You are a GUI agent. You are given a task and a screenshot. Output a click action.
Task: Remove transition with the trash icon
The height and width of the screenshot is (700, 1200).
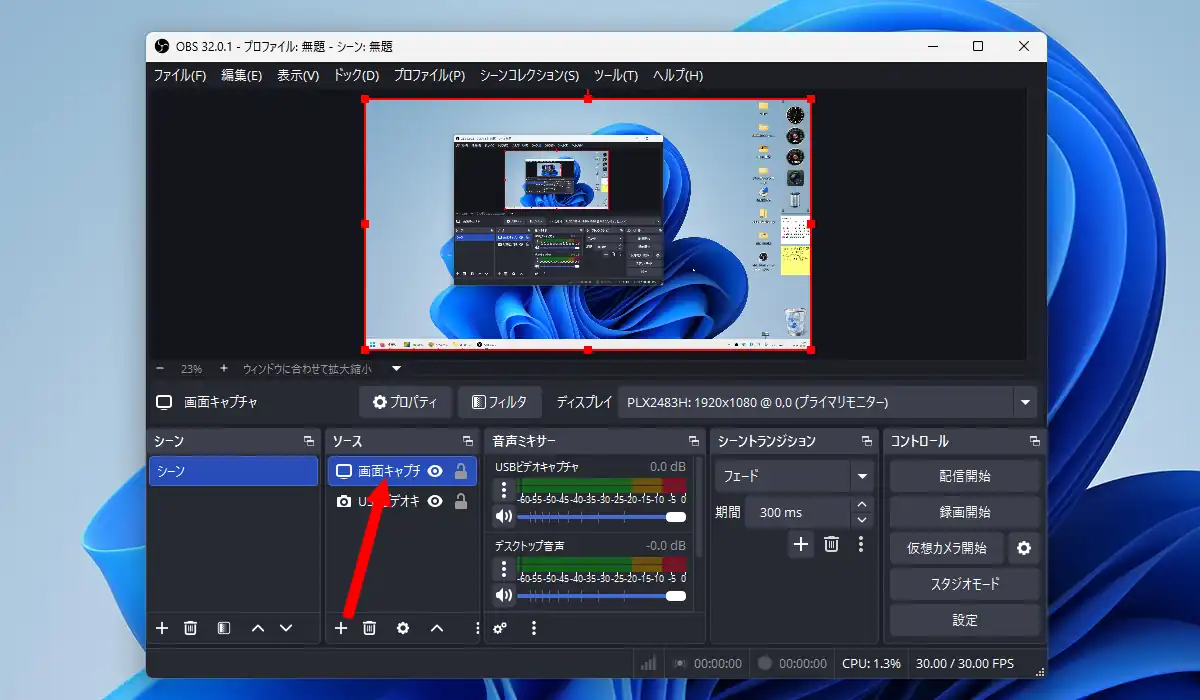(831, 544)
